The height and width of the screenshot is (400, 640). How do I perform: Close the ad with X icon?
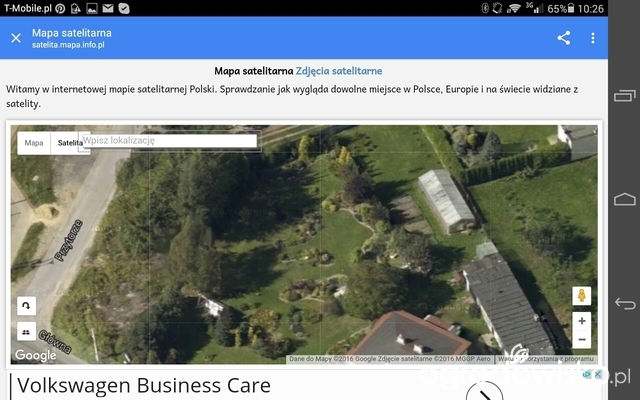tap(598, 374)
